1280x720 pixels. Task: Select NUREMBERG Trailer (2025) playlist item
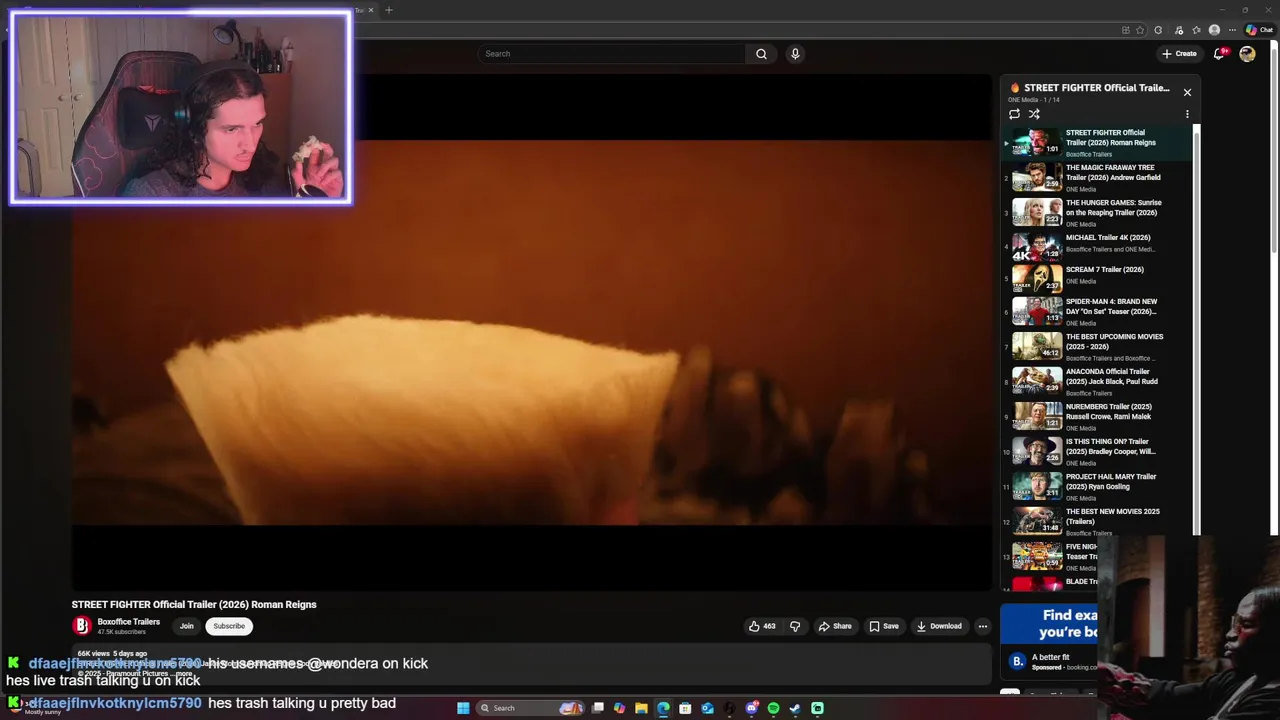1099,417
